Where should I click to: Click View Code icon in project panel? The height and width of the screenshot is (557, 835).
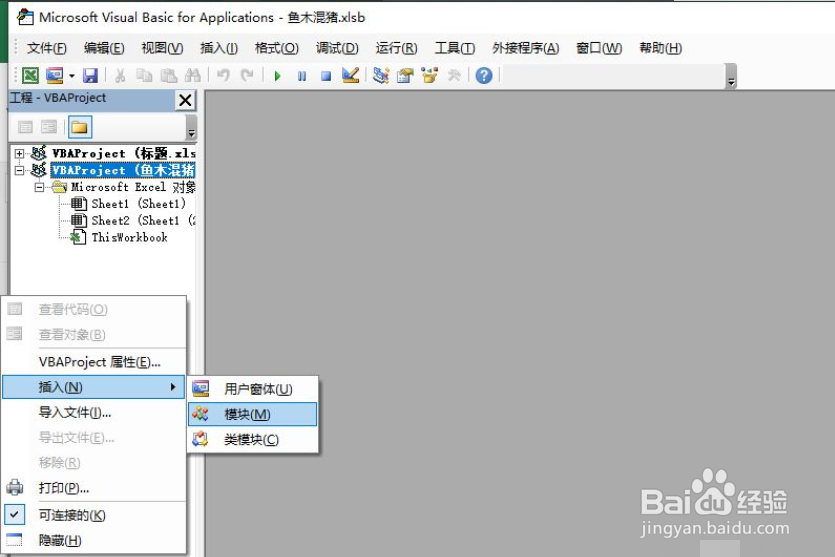(x=25, y=127)
